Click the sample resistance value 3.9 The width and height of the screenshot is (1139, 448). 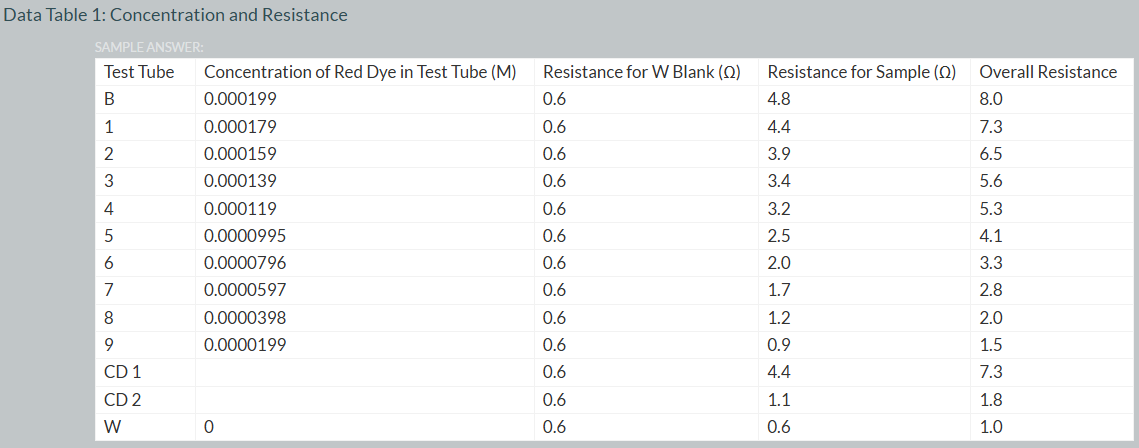click(x=779, y=154)
